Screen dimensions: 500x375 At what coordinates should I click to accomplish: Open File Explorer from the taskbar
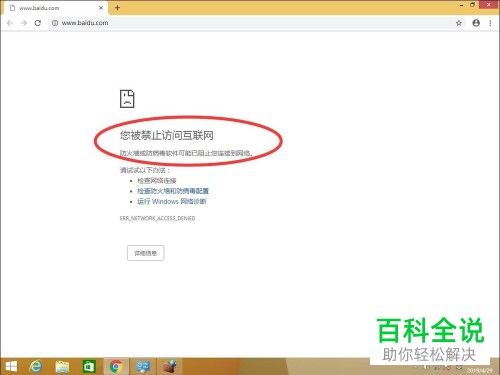click(x=62, y=367)
